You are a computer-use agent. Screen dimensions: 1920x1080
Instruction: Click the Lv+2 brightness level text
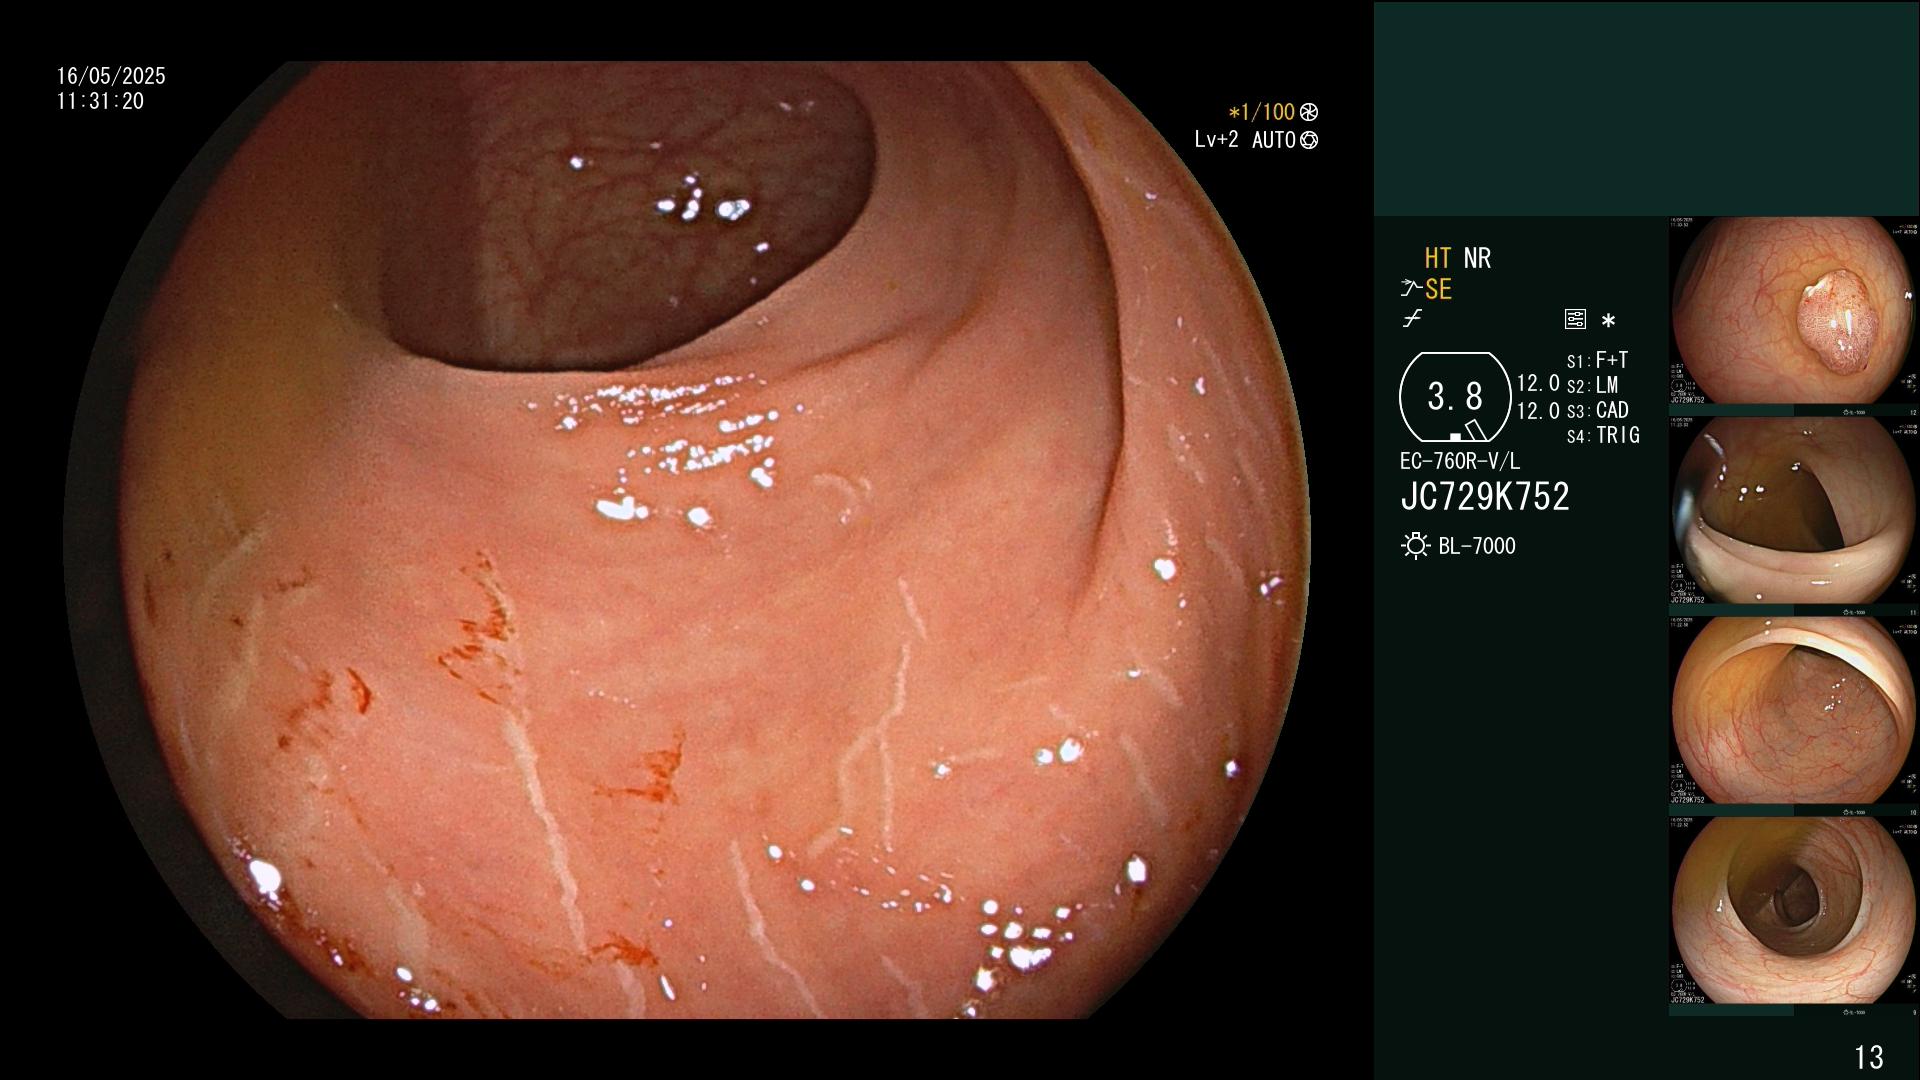1216,140
